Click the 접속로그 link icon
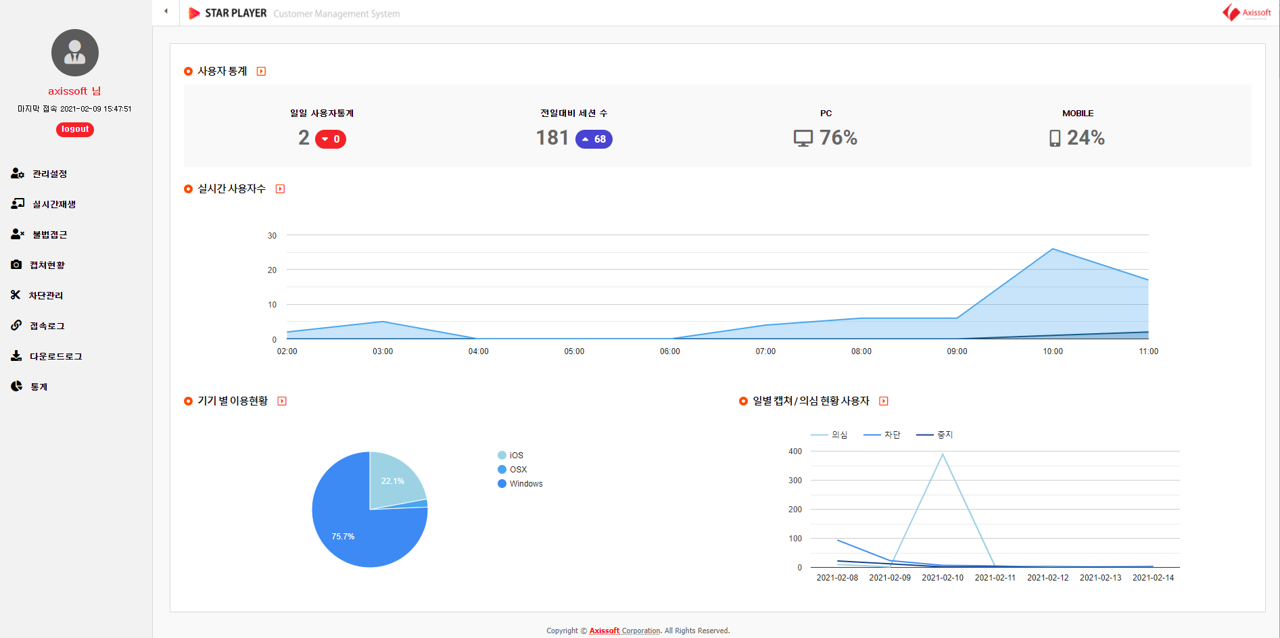 [16, 325]
